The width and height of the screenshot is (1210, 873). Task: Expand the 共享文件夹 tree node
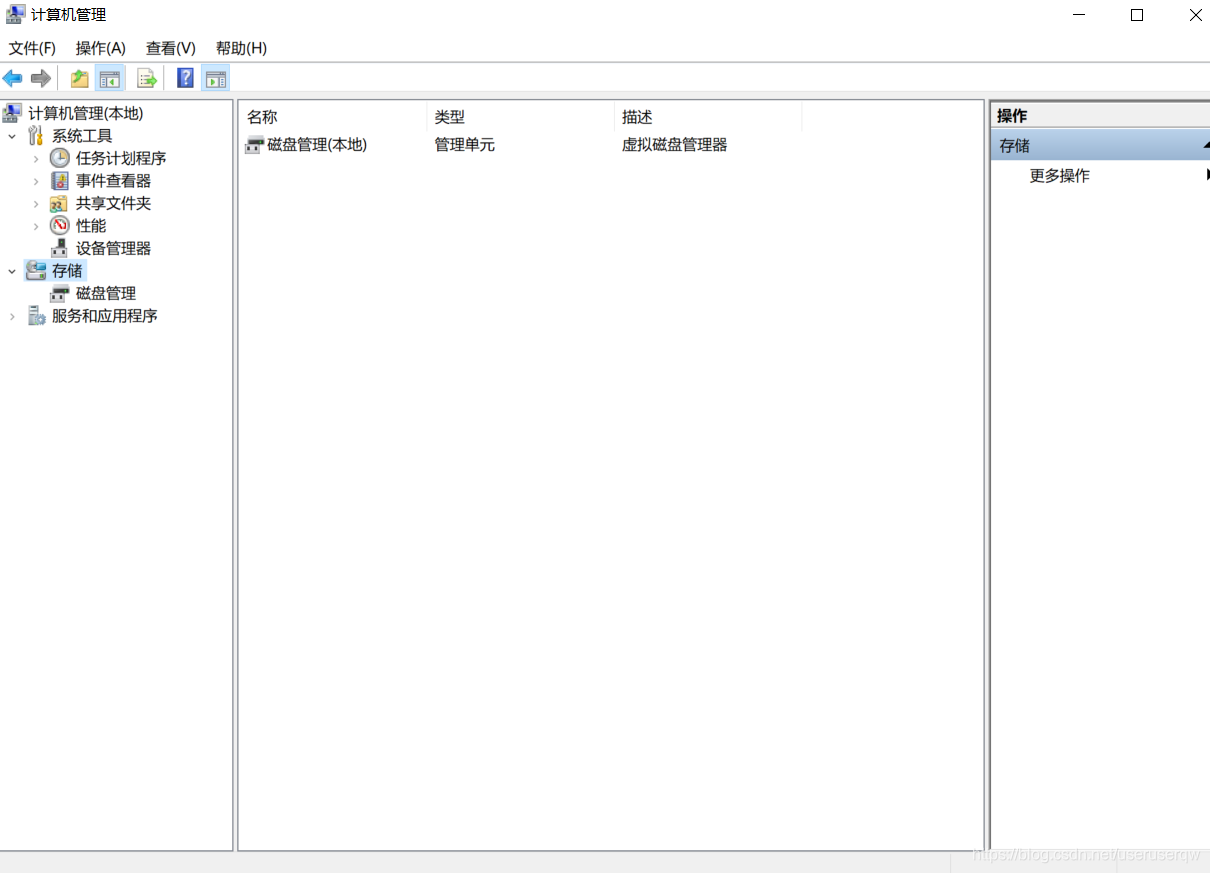(36, 204)
